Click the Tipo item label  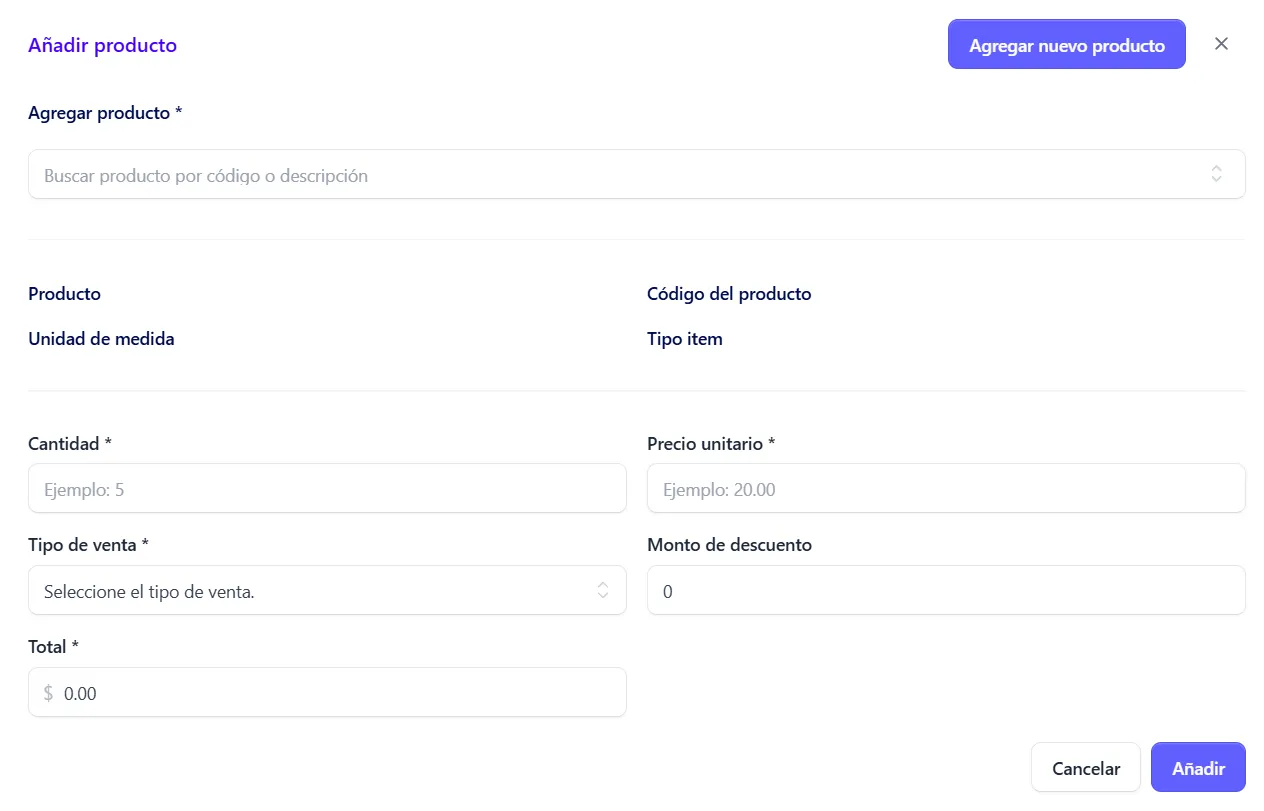coord(685,338)
